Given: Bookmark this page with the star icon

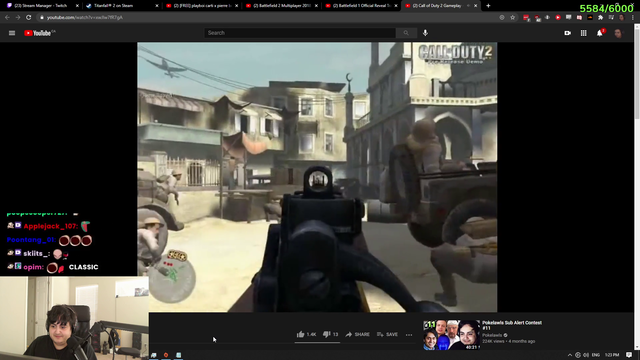Looking at the screenshot, I should pyautogui.click(x=513, y=18).
